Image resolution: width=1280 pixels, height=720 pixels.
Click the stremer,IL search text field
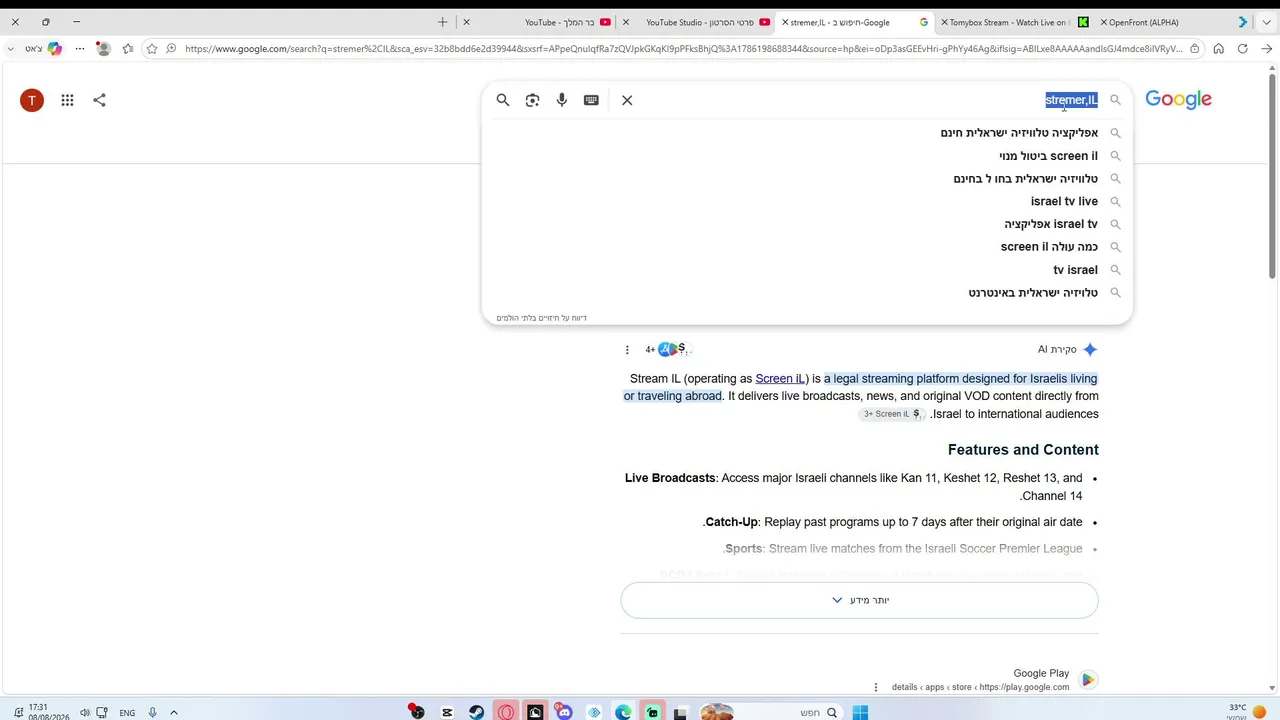click(x=1071, y=100)
